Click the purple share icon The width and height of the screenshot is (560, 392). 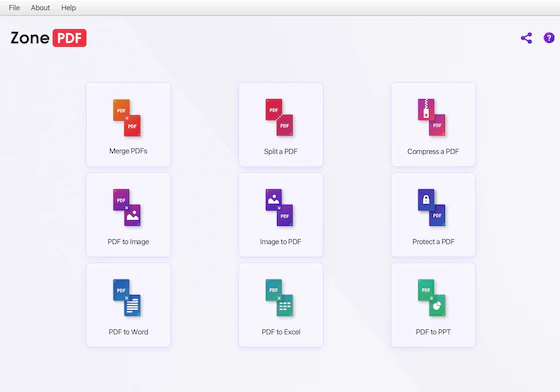(526, 38)
